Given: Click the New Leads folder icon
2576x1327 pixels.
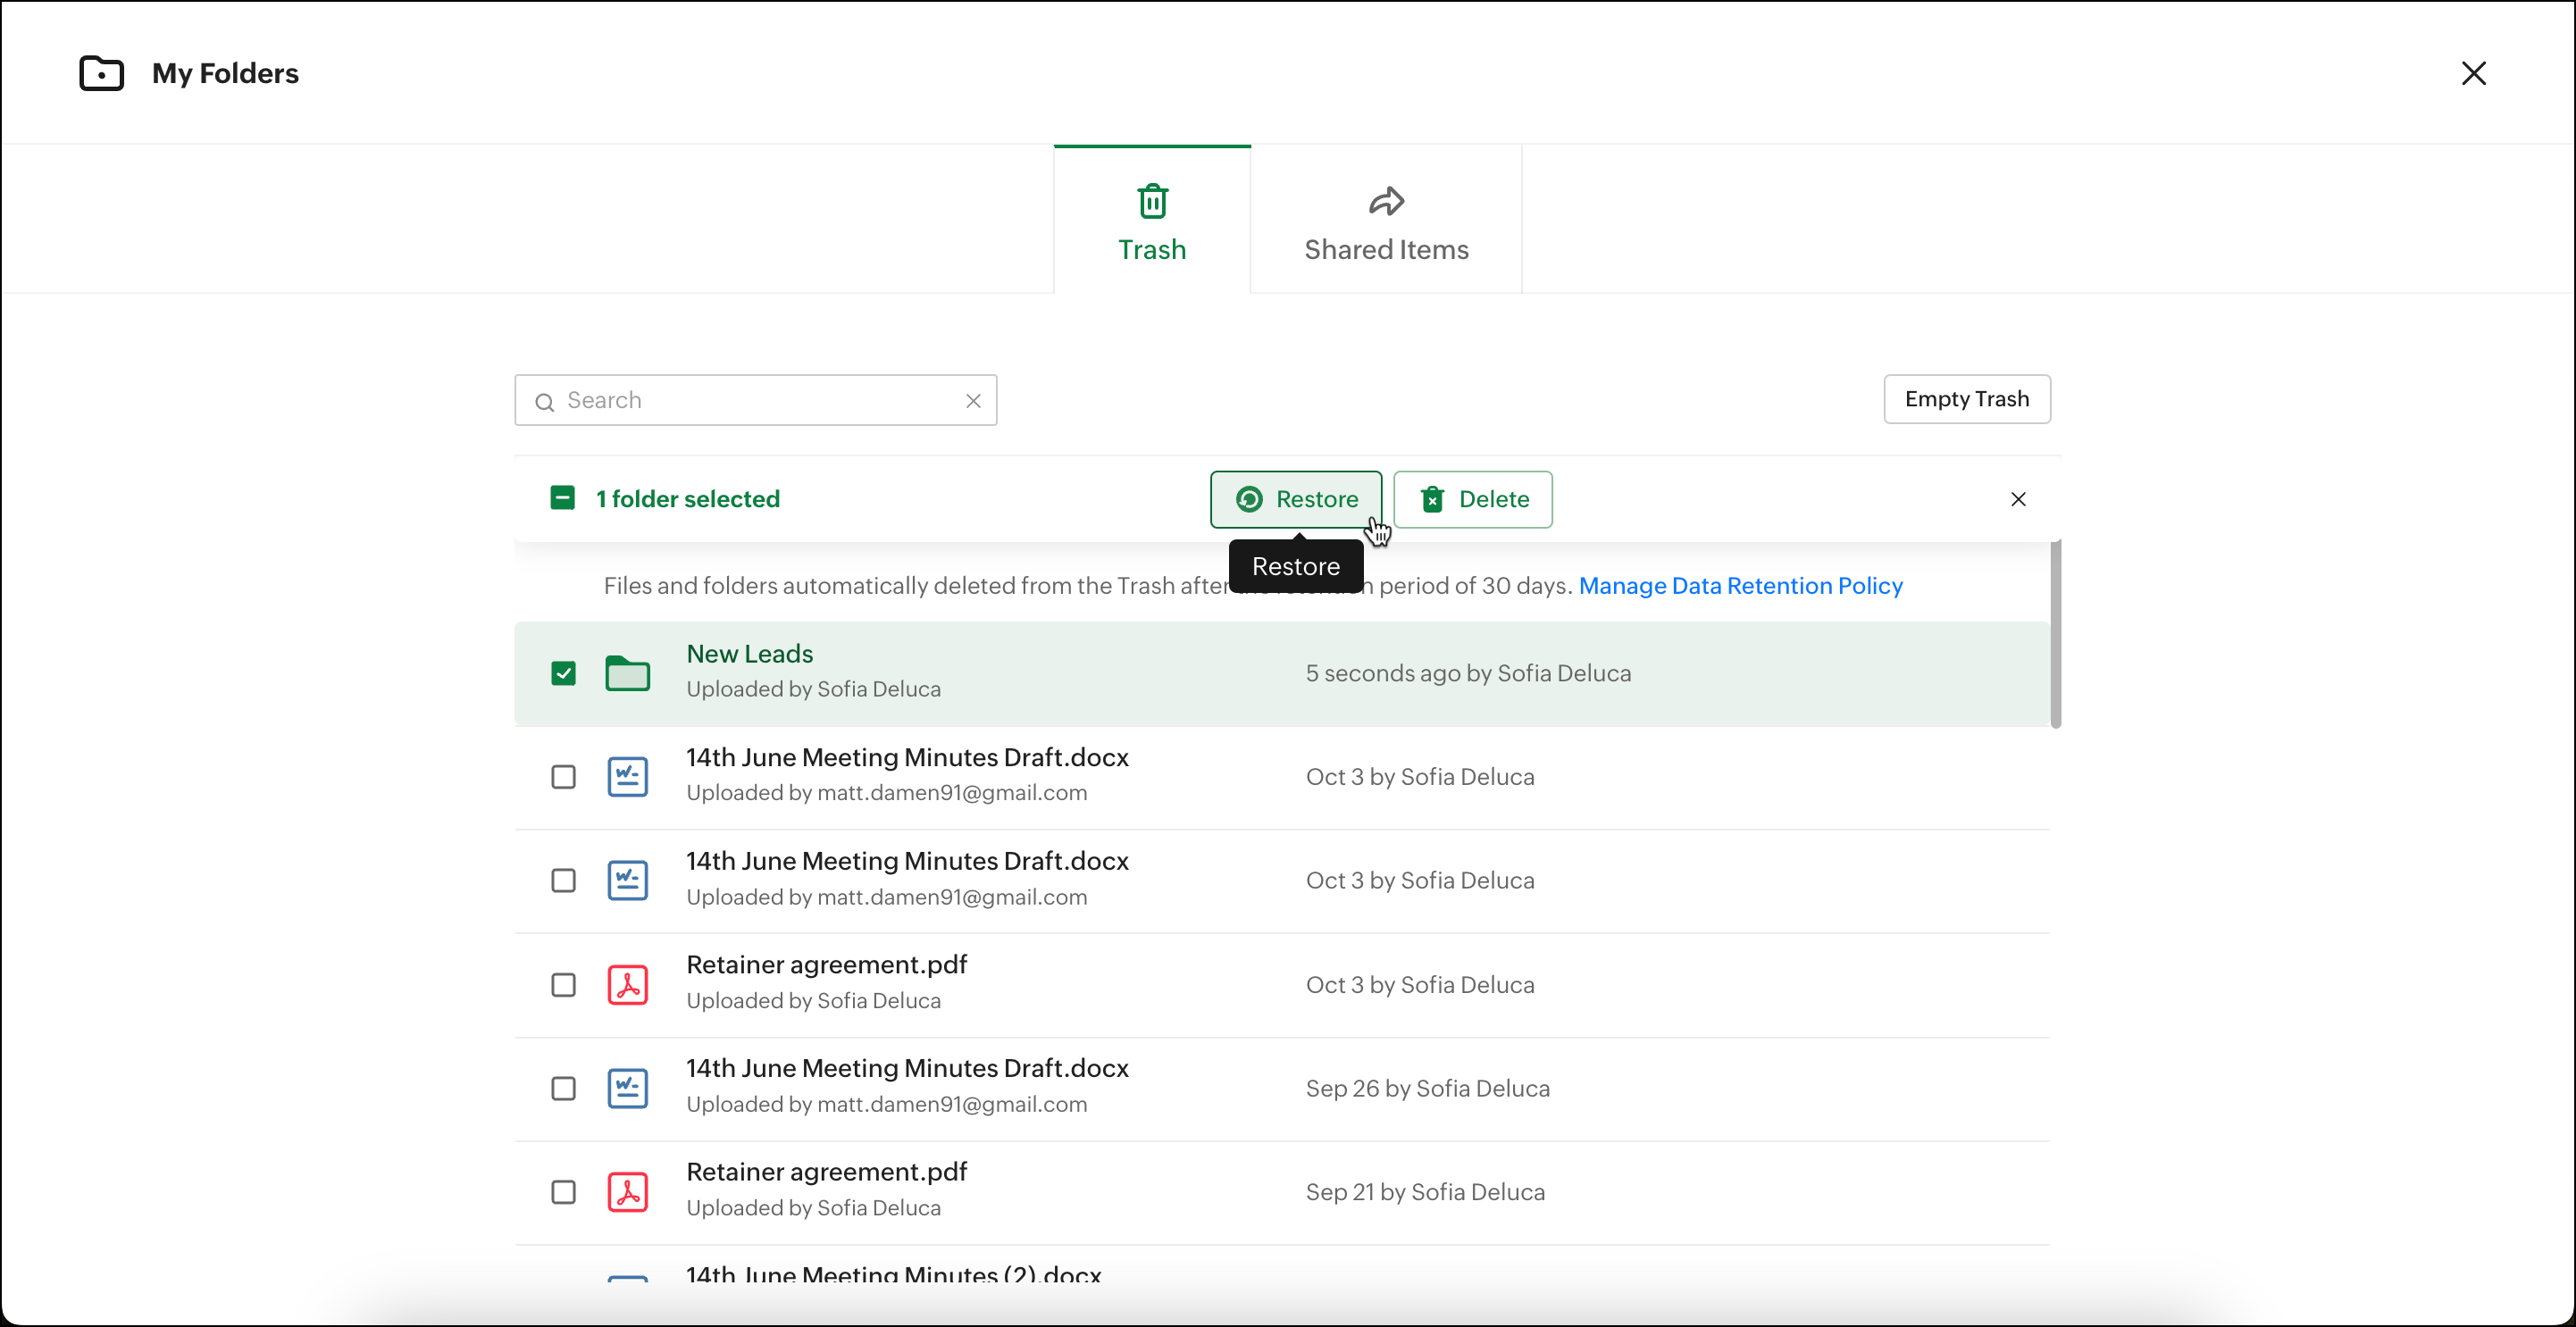Looking at the screenshot, I should pyautogui.click(x=627, y=674).
